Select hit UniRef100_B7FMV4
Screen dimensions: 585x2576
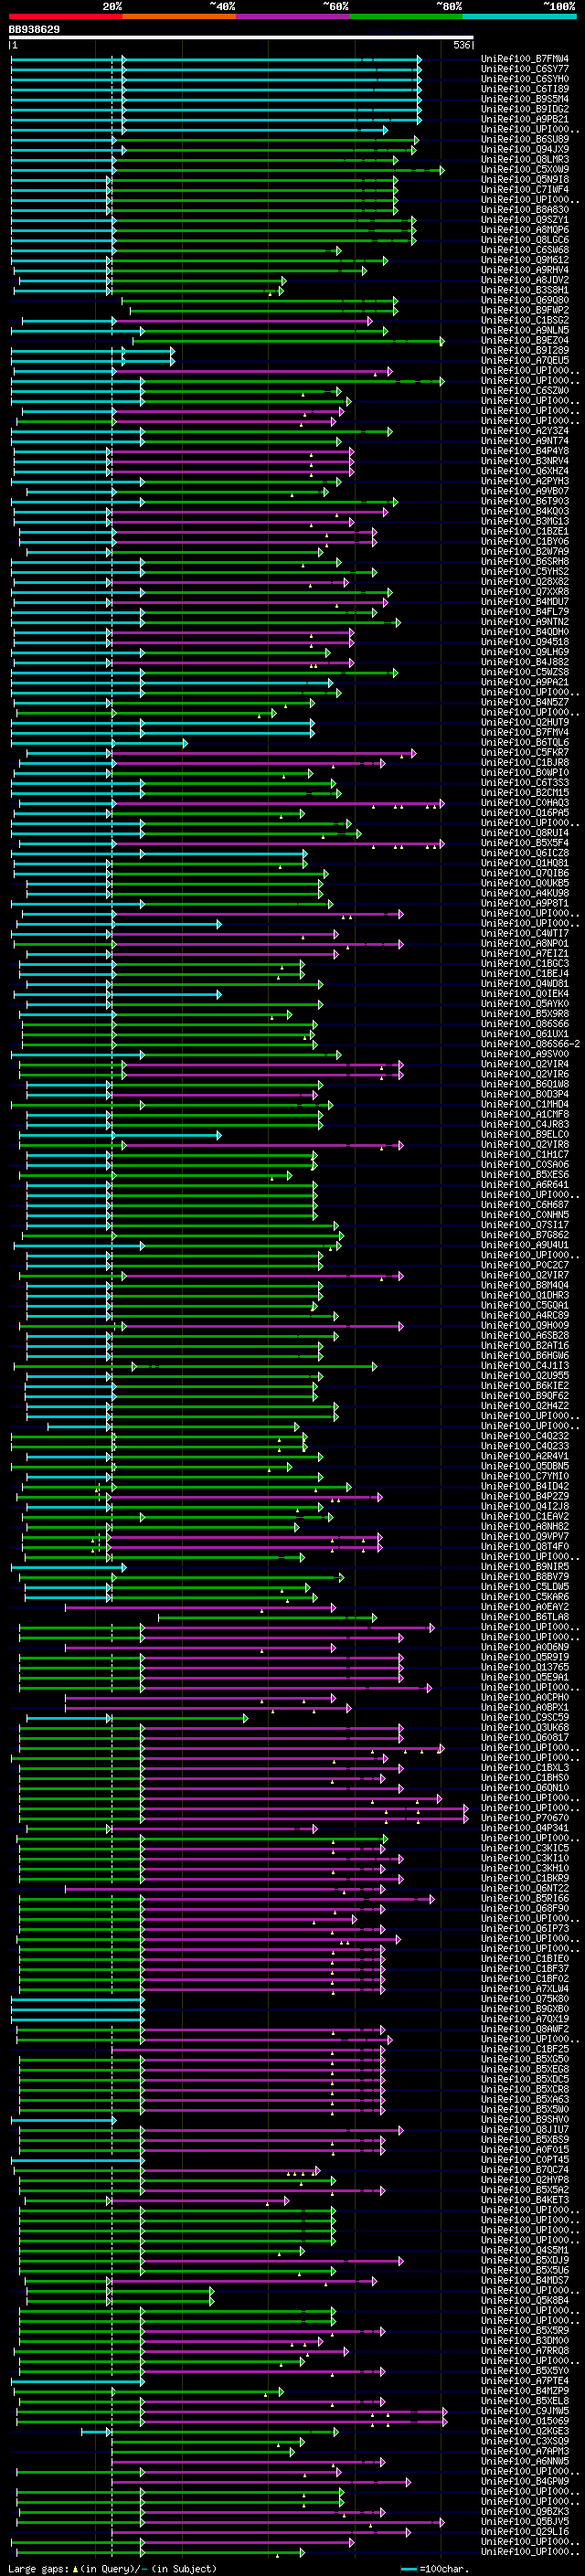(x=525, y=732)
